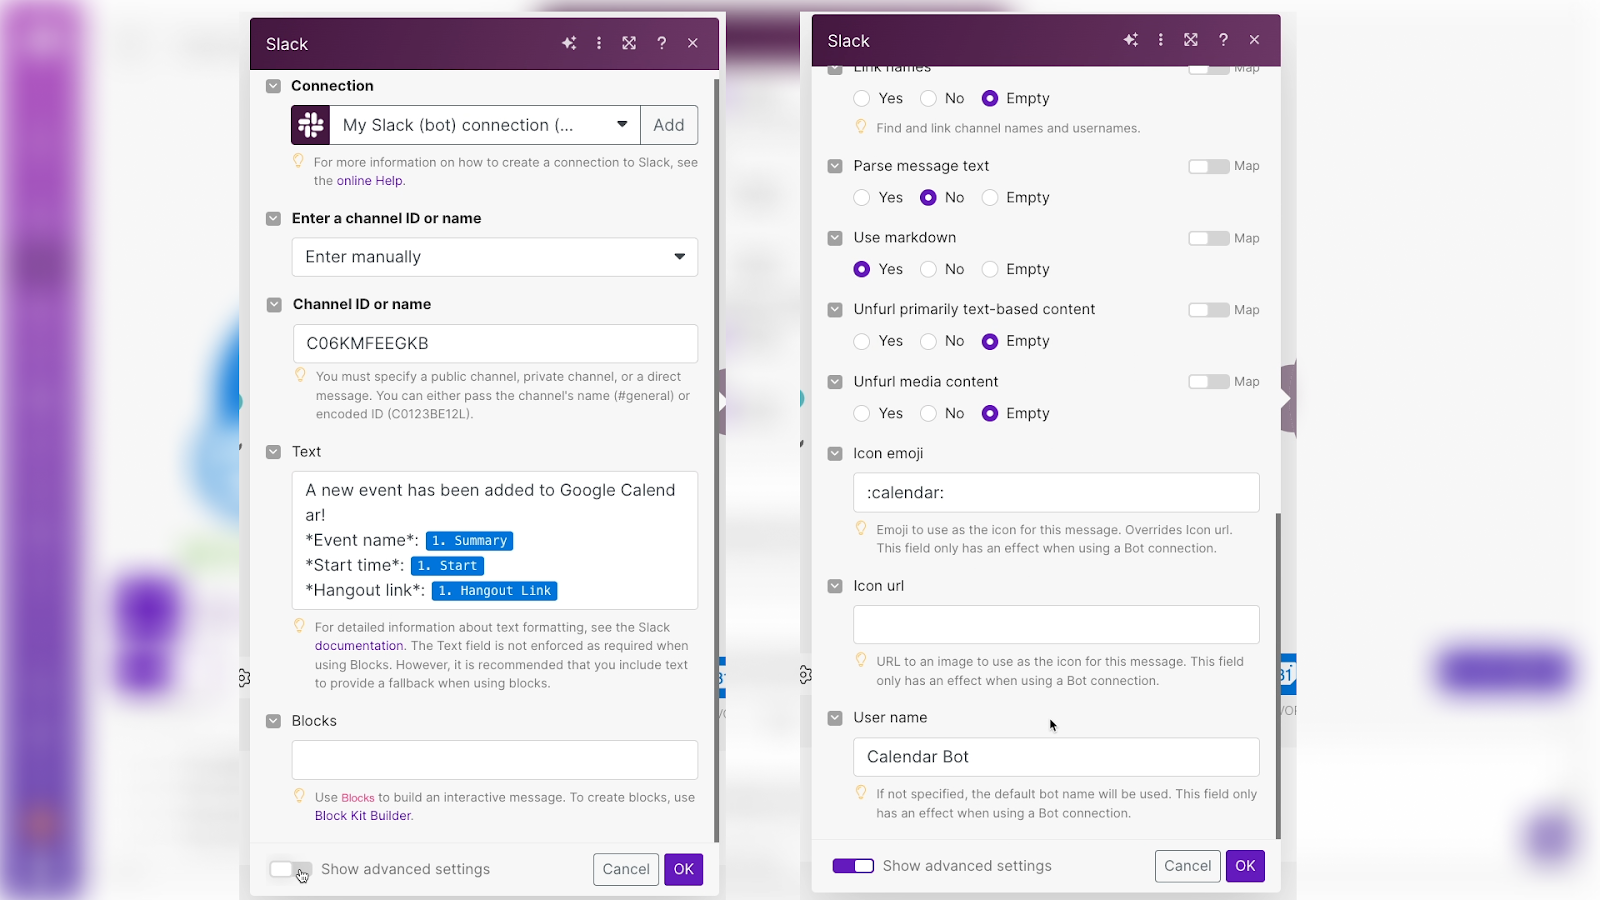Viewport: 1600px width, 900px height.
Task: Select Yes for Link names
Action: click(862, 98)
